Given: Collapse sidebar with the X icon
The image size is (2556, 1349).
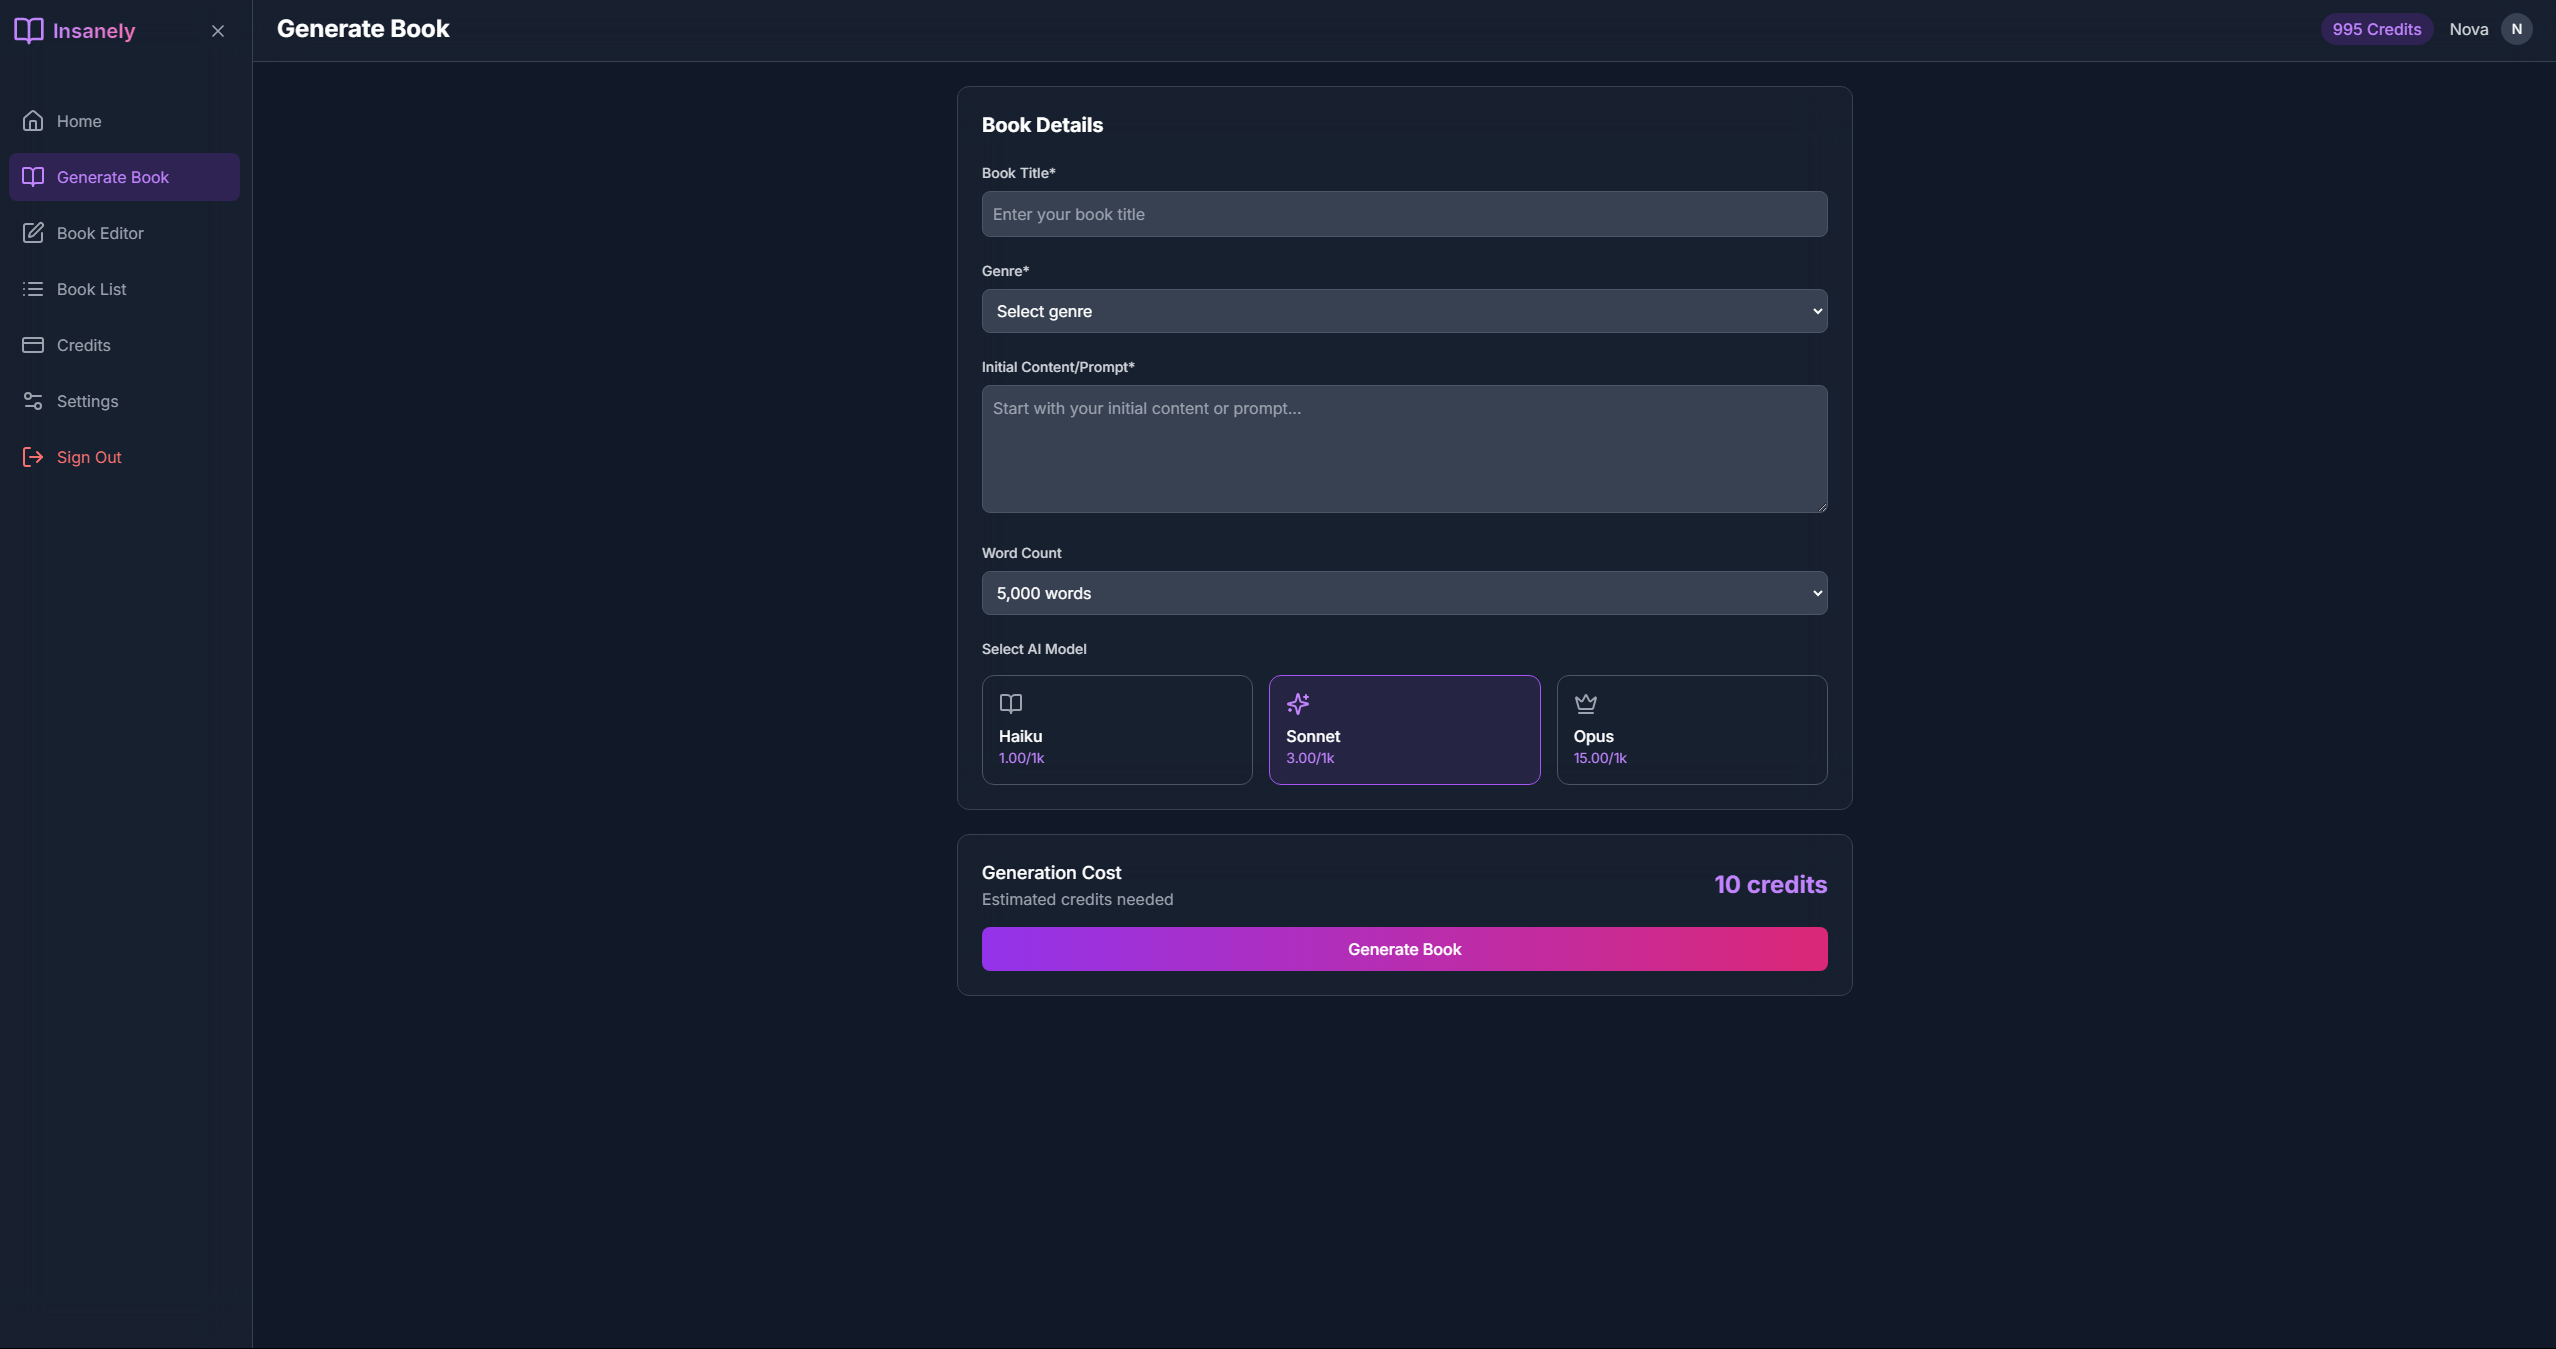Looking at the screenshot, I should (x=218, y=31).
